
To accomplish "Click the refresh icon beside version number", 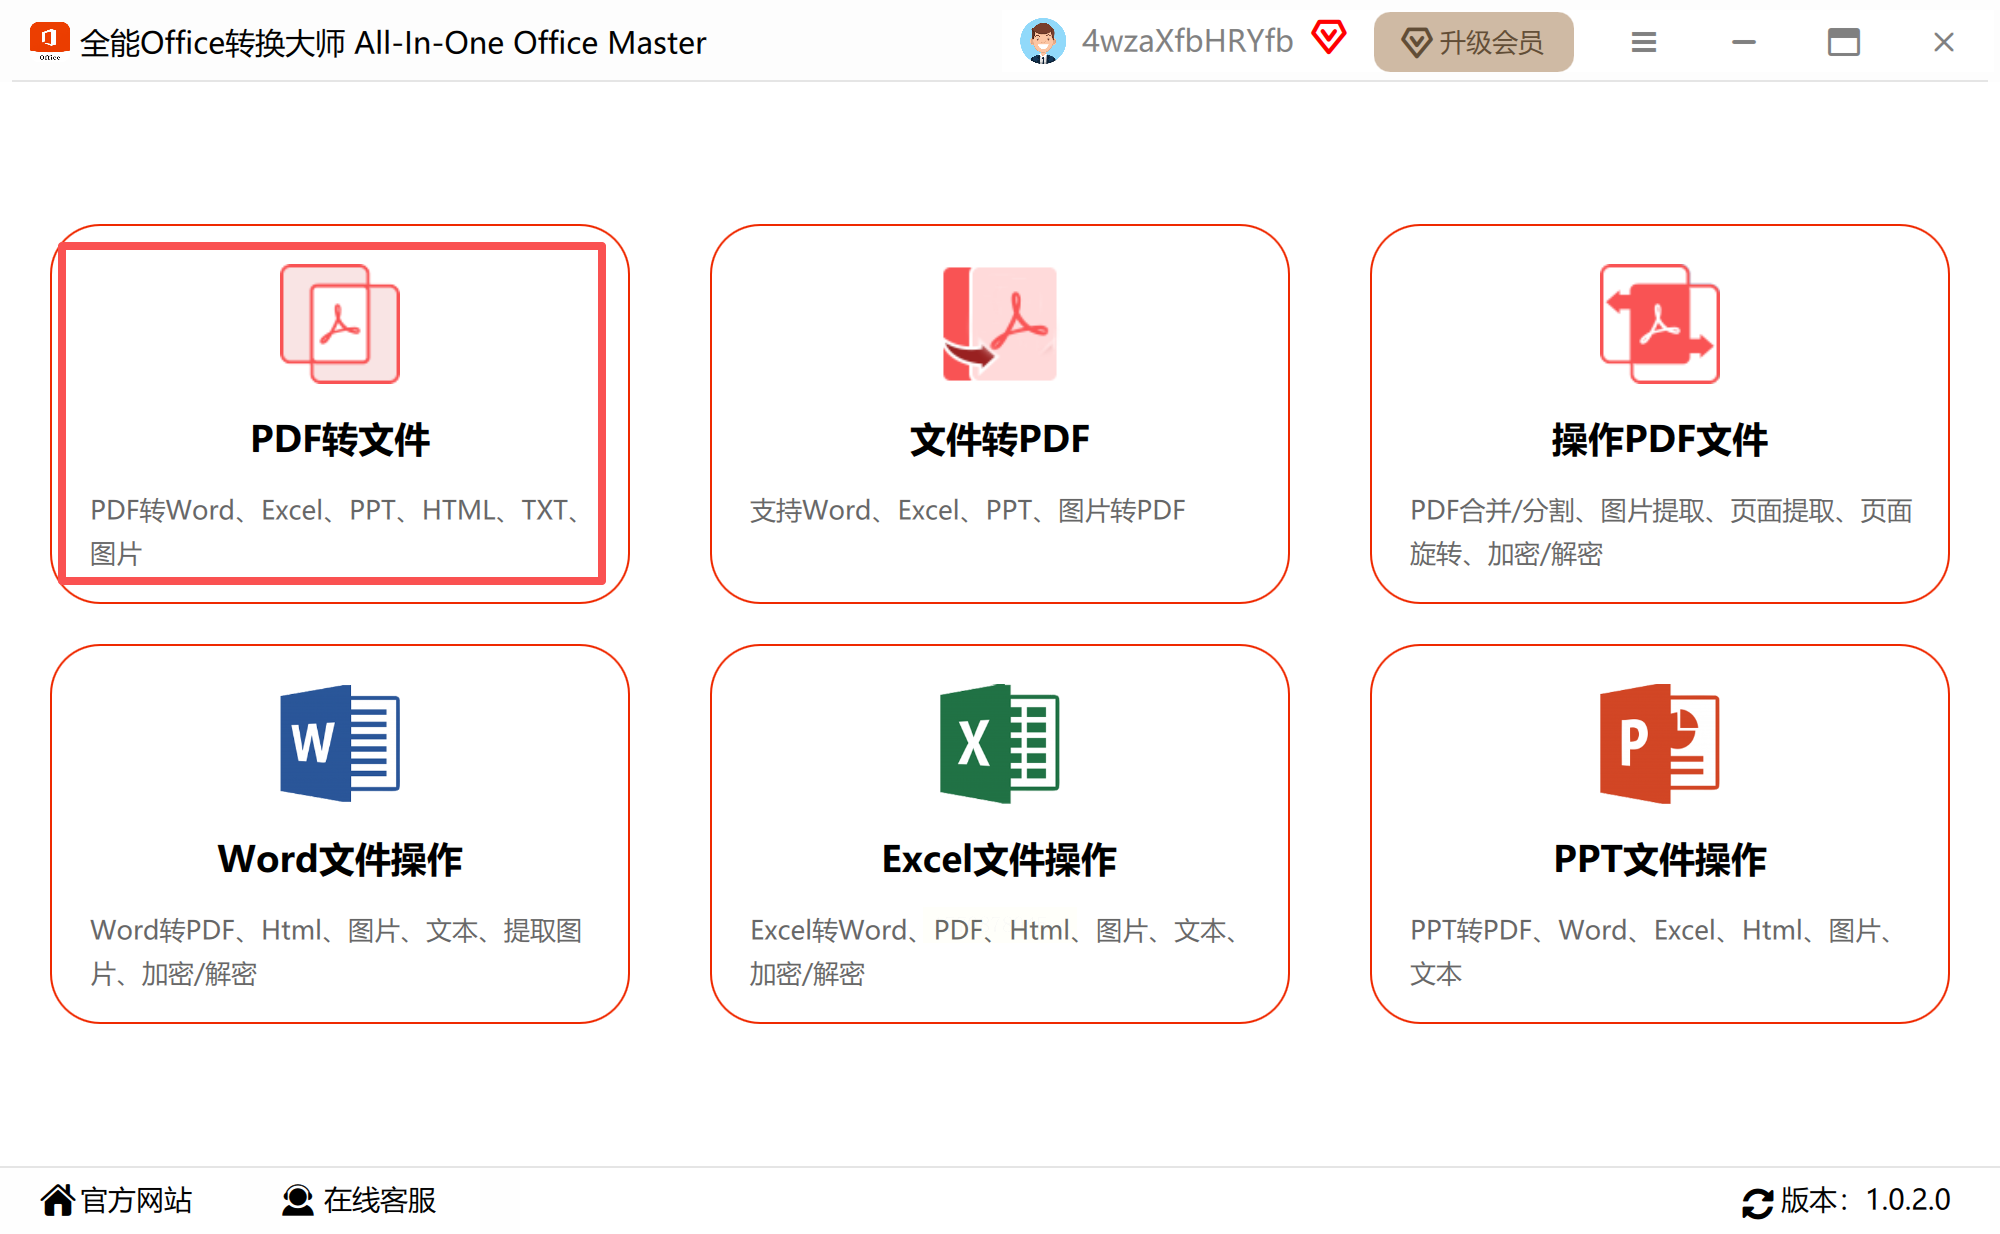I will 1757,1201.
